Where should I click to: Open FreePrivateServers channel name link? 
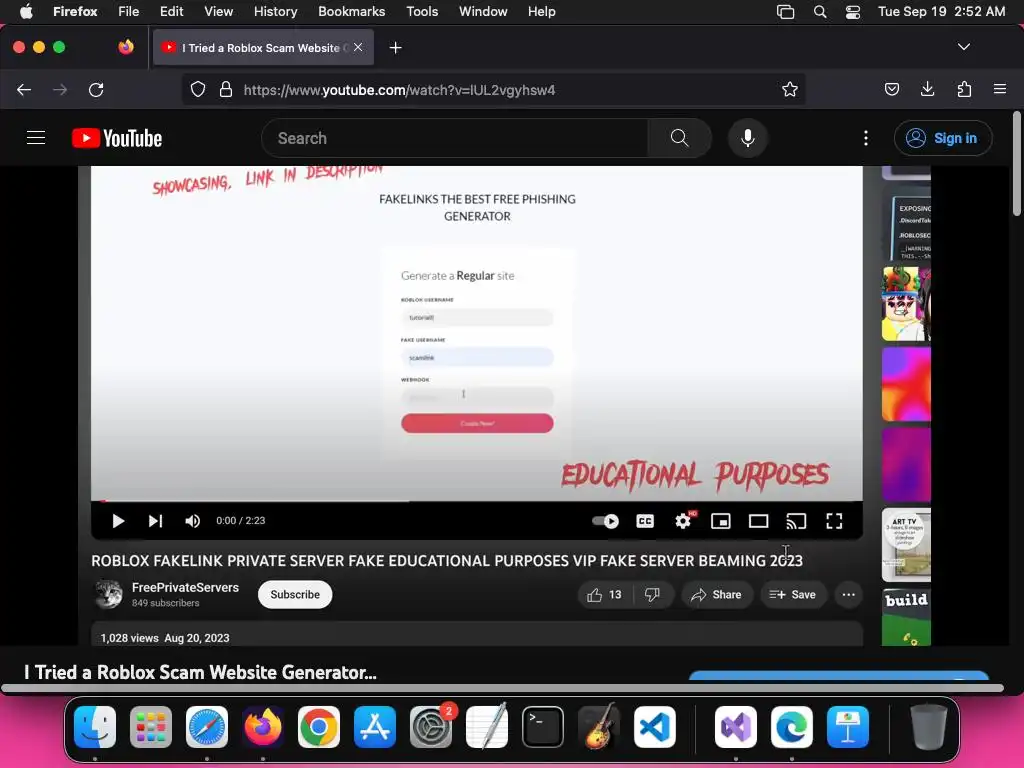click(x=185, y=588)
